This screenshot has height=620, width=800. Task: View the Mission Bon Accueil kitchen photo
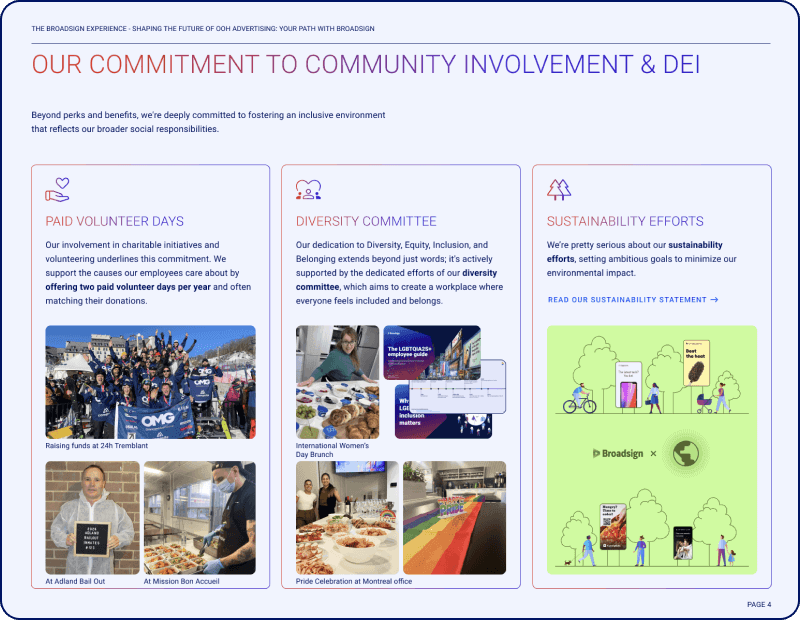point(199,517)
